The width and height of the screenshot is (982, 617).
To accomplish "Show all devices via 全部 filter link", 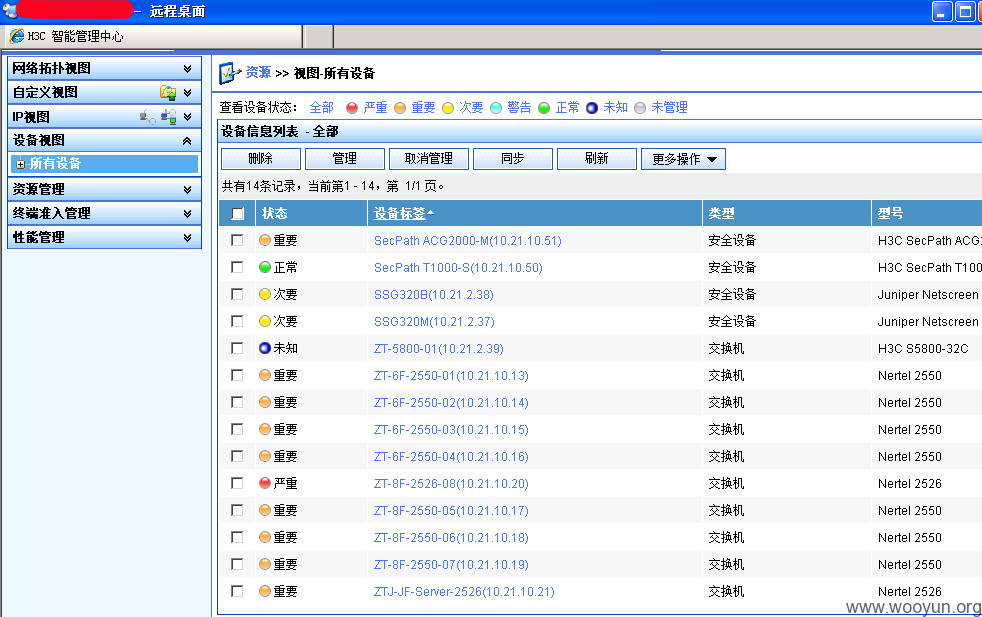I will (321, 108).
